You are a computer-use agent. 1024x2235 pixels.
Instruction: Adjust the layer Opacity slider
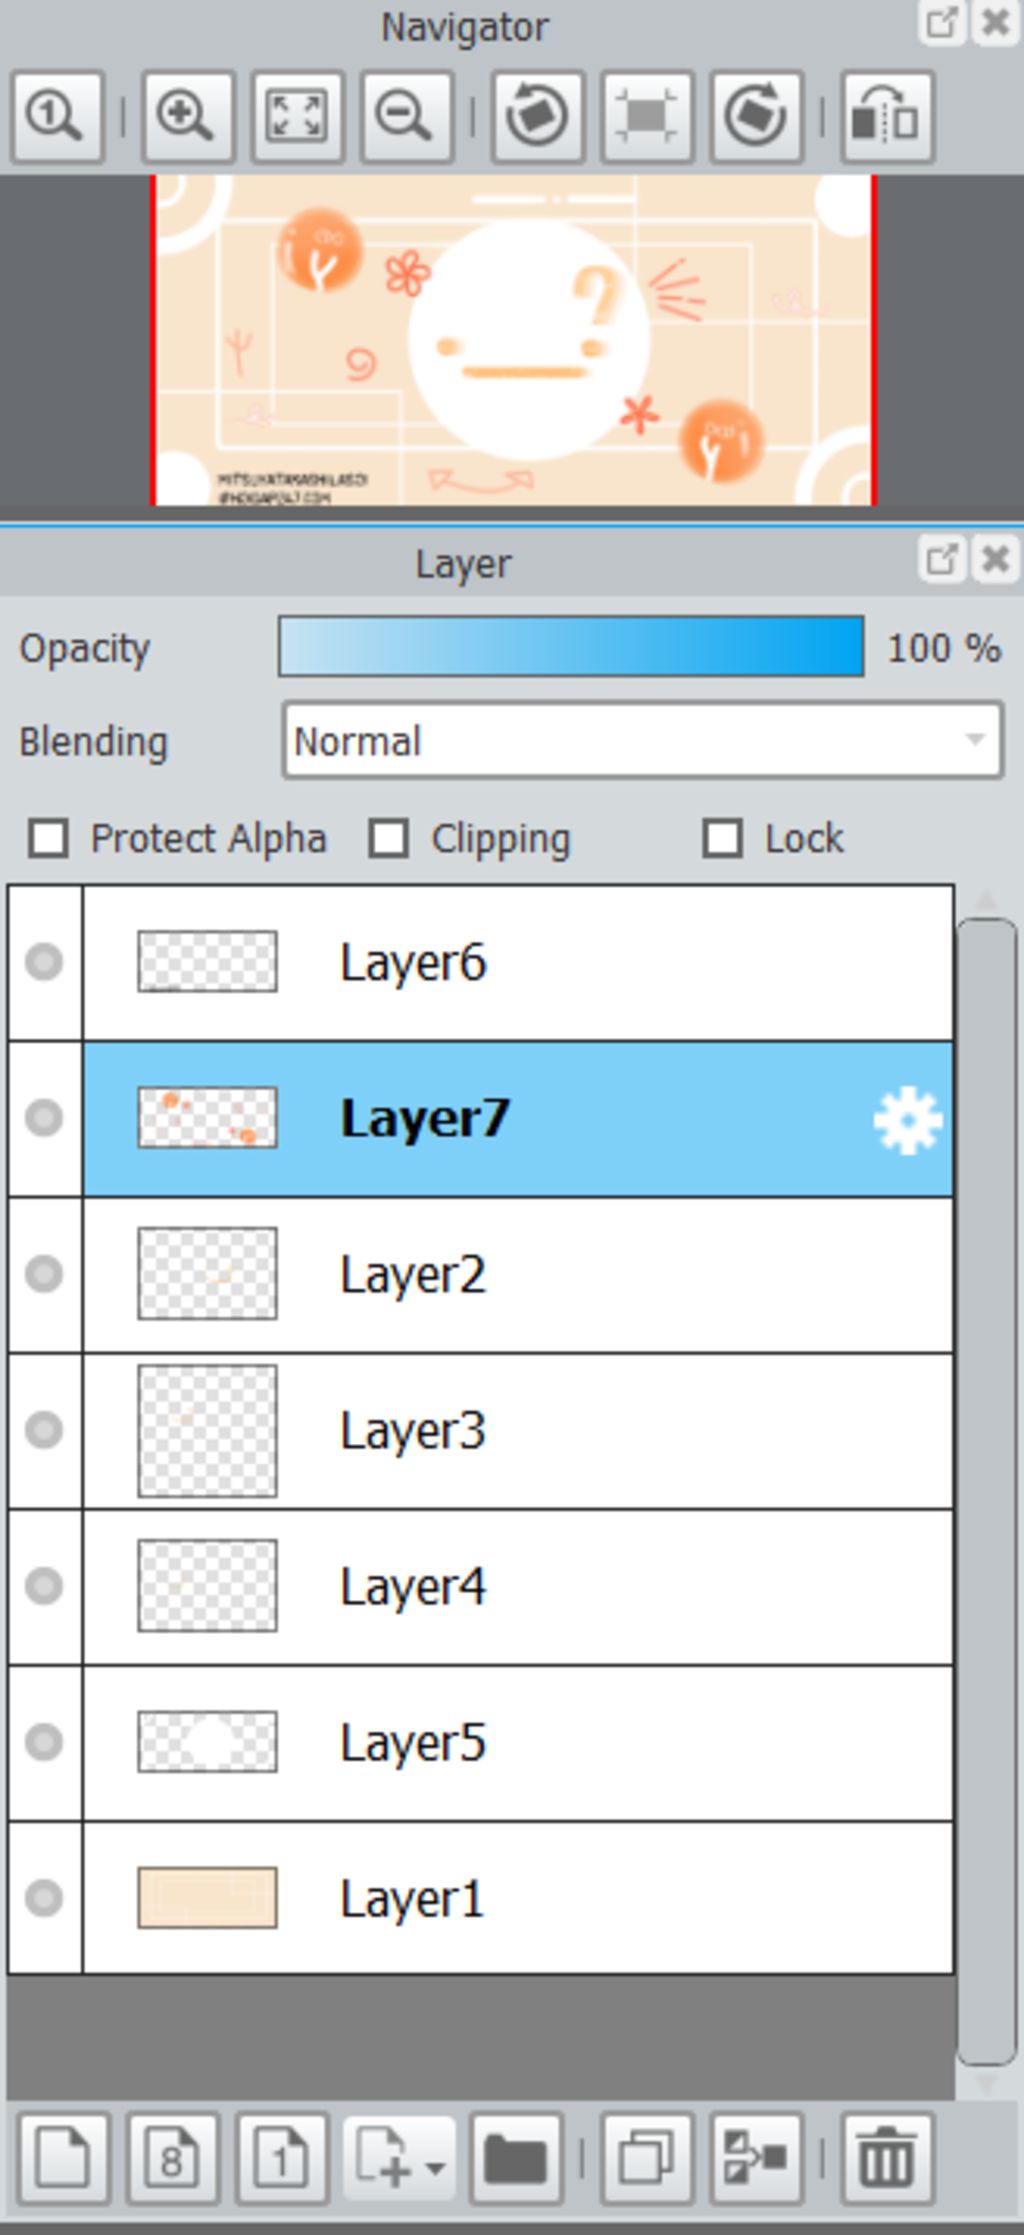571,647
